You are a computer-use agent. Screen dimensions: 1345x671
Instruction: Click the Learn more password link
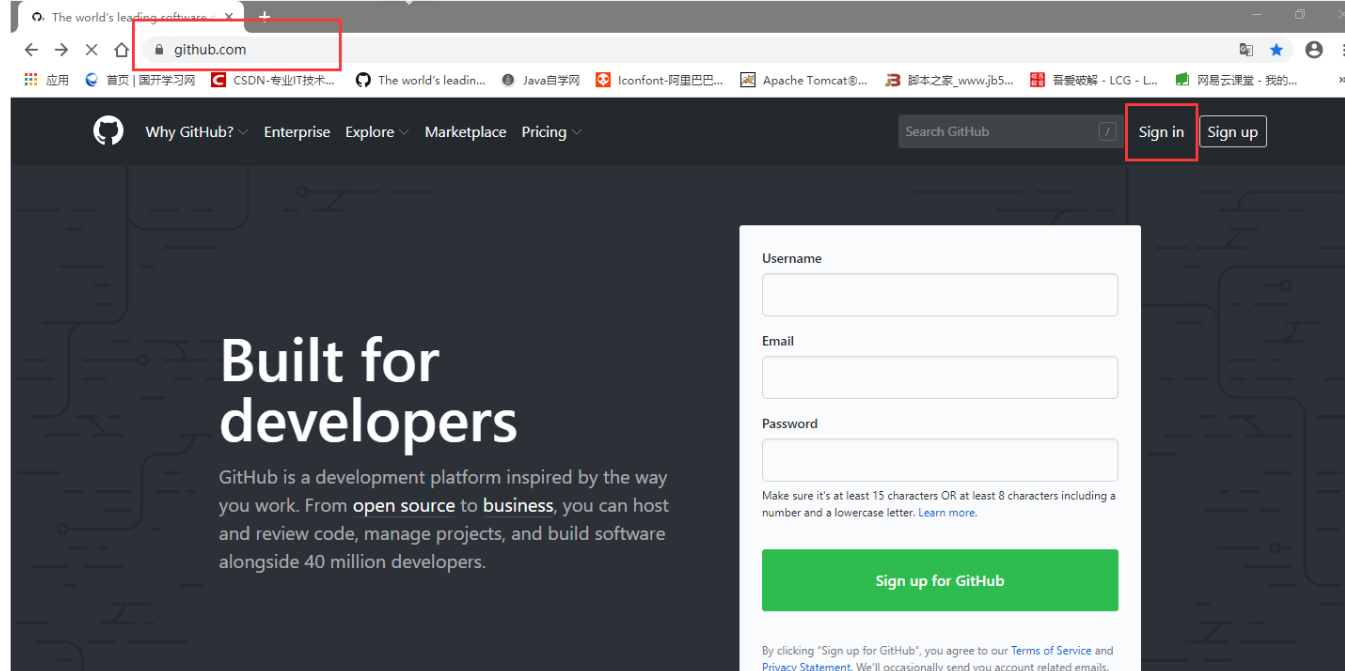[947, 513]
